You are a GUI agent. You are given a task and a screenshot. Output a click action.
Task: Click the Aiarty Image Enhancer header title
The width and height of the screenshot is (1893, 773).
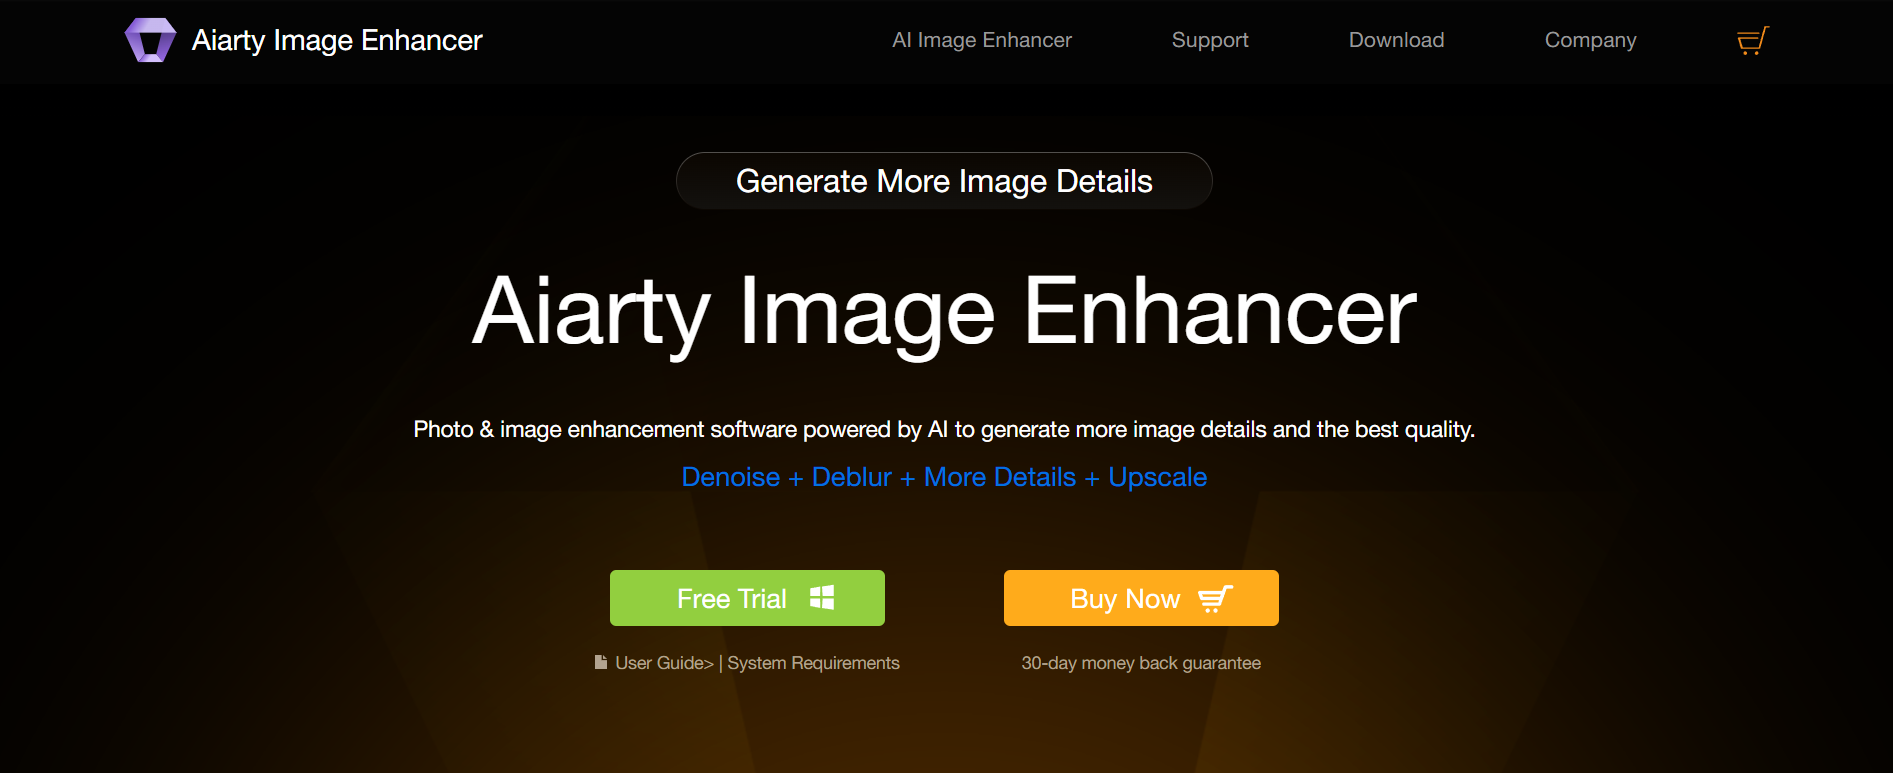tap(337, 40)
